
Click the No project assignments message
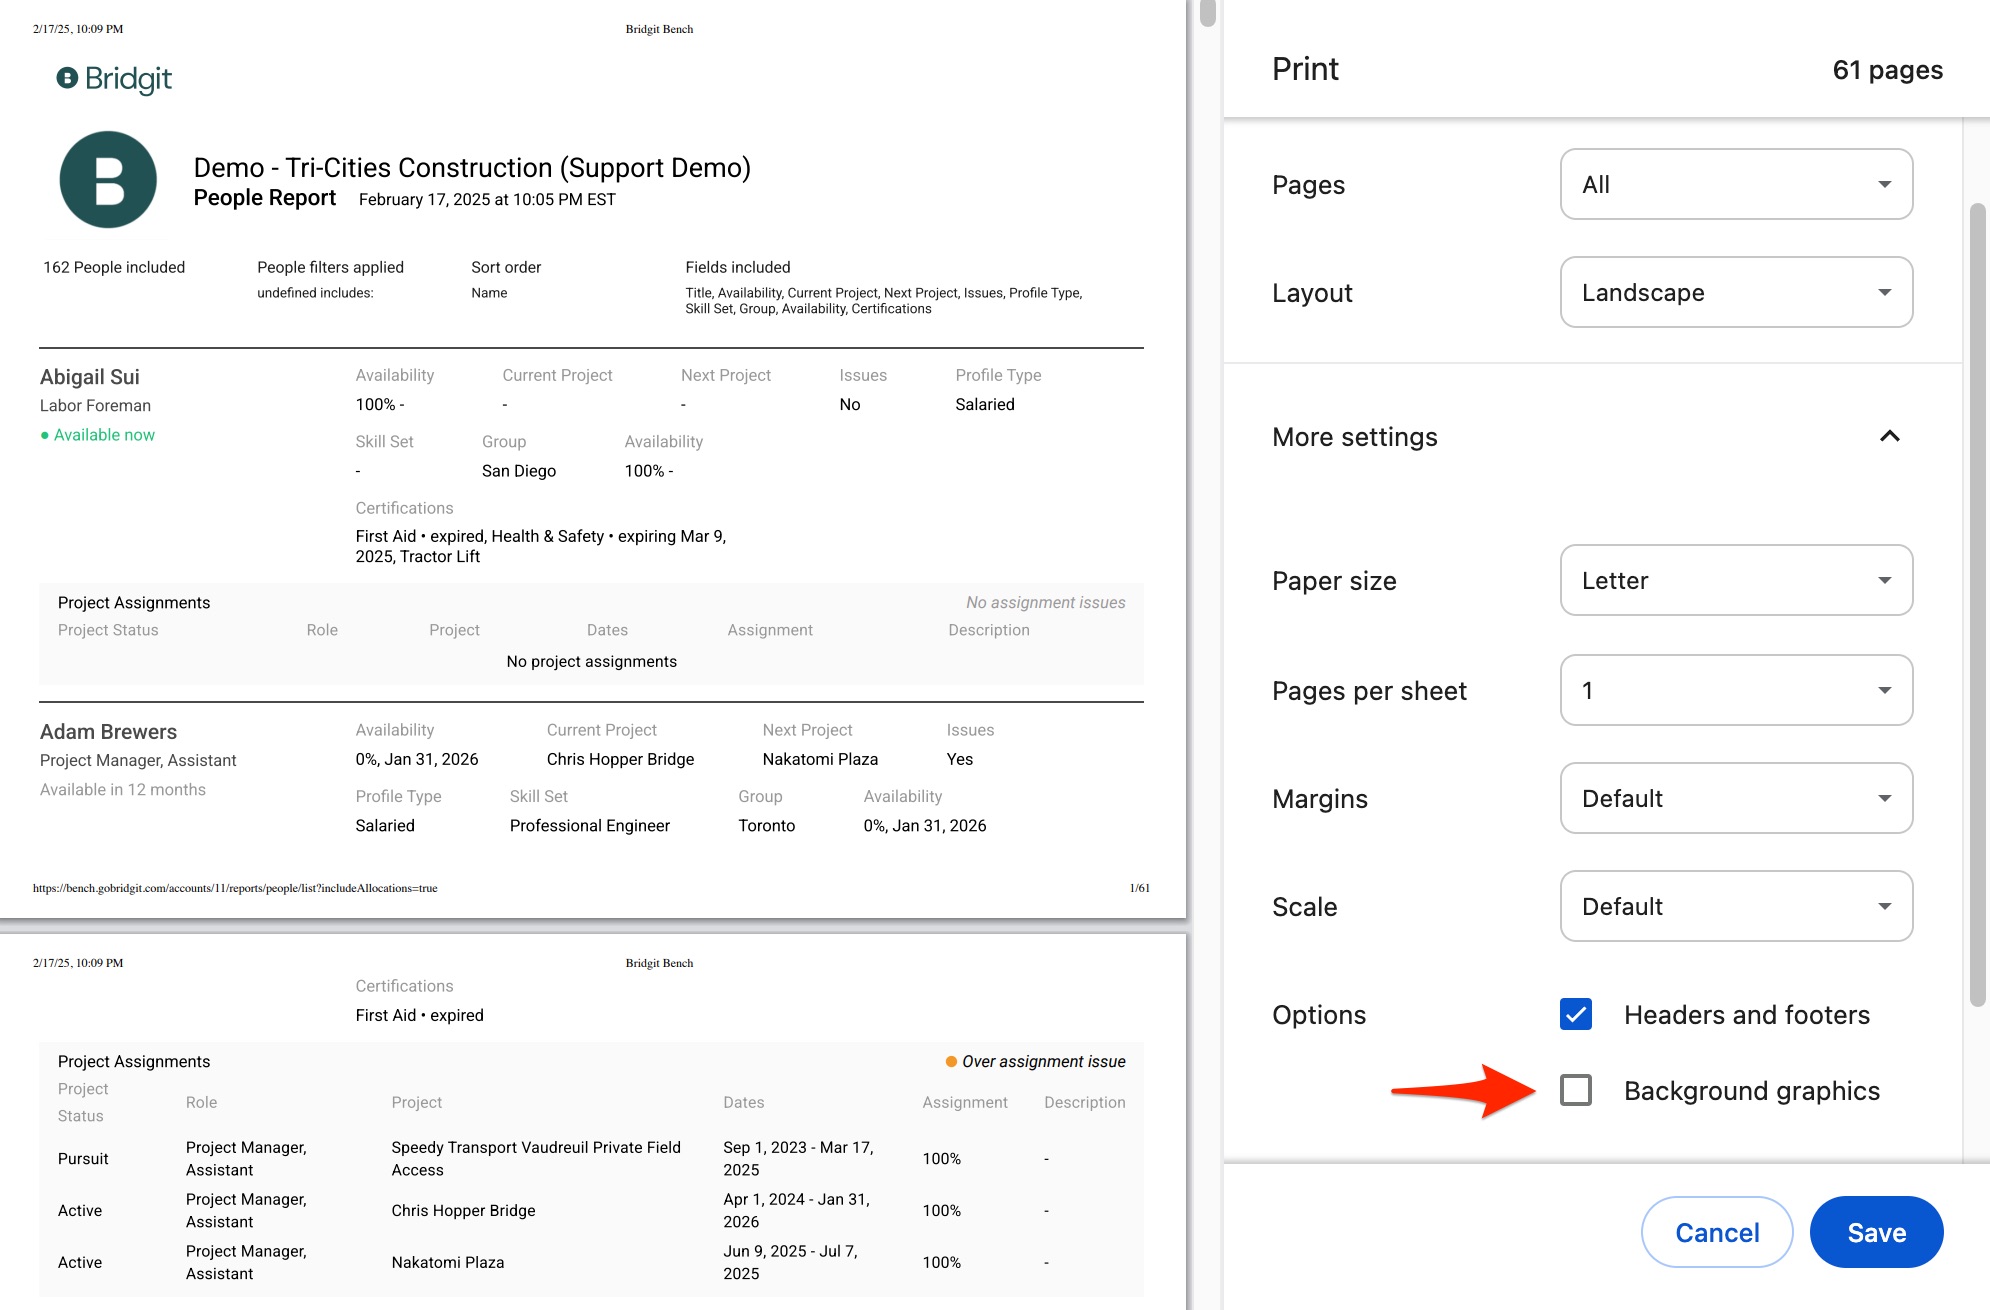pyautogui.click(x=591, y=662)
